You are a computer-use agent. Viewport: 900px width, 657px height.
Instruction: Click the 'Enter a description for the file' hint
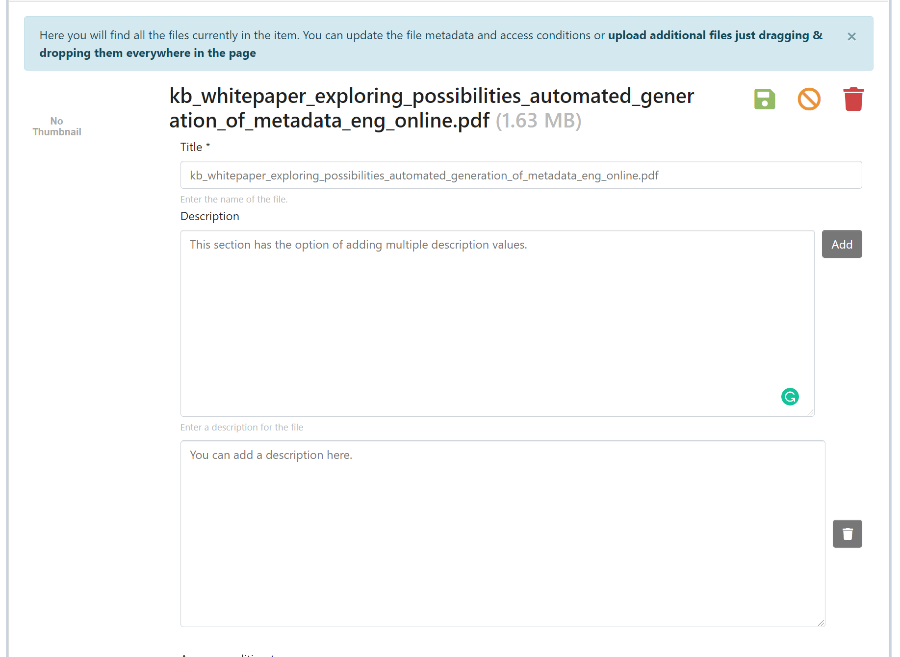pos(242,427)
